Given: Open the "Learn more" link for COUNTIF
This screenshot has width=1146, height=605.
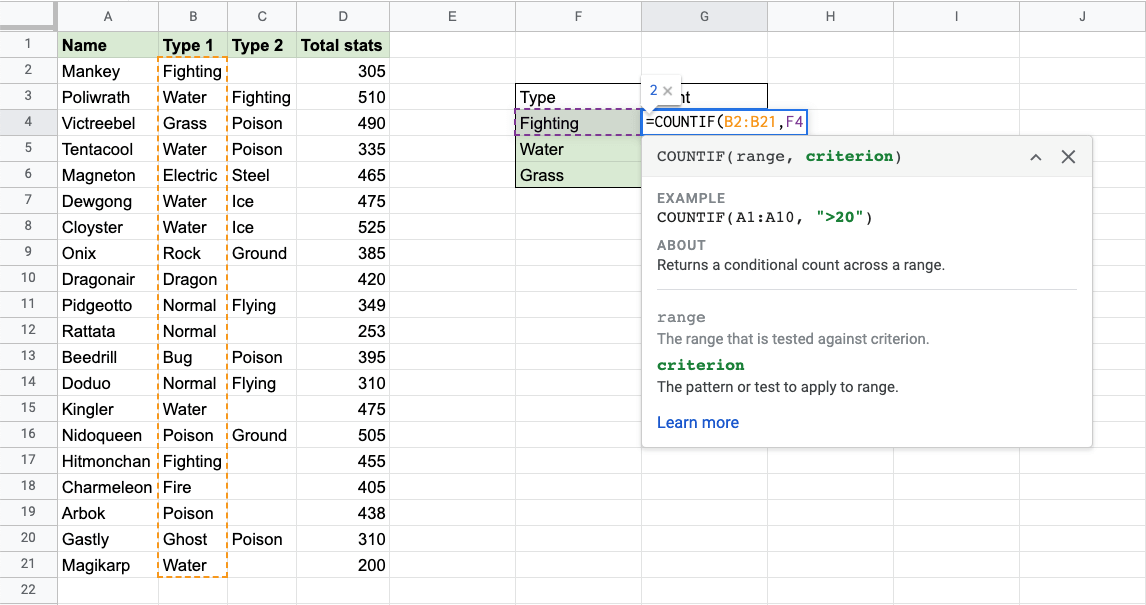Looking at the screenshot, I should pos(698,422).
